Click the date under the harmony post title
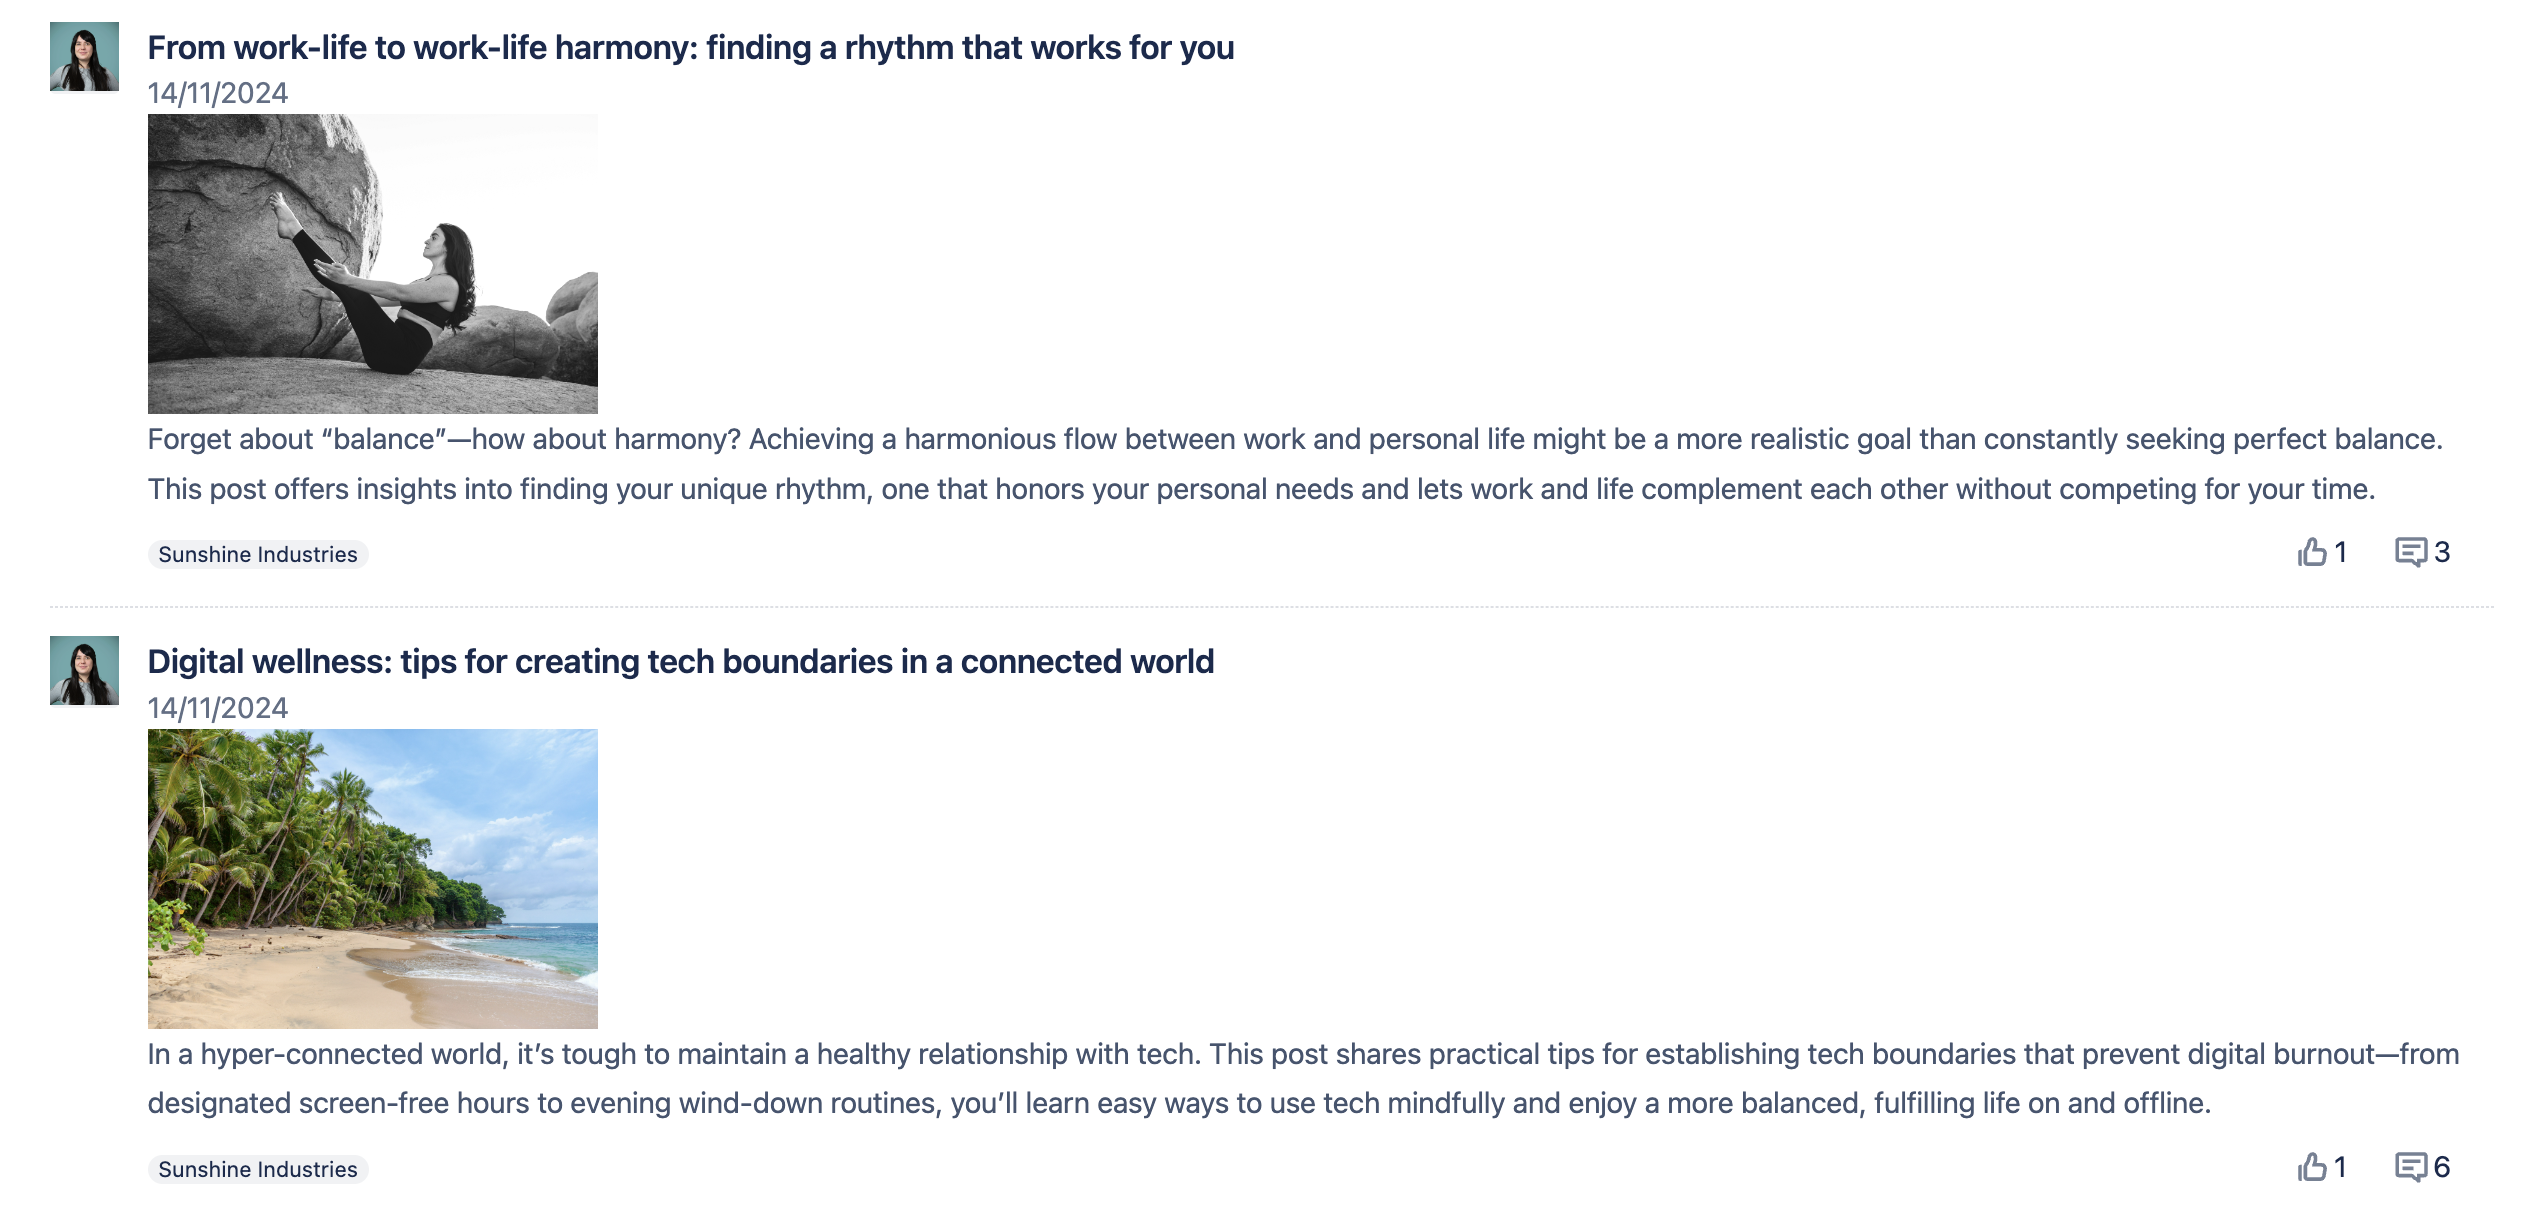 click(x=218, y=93)
